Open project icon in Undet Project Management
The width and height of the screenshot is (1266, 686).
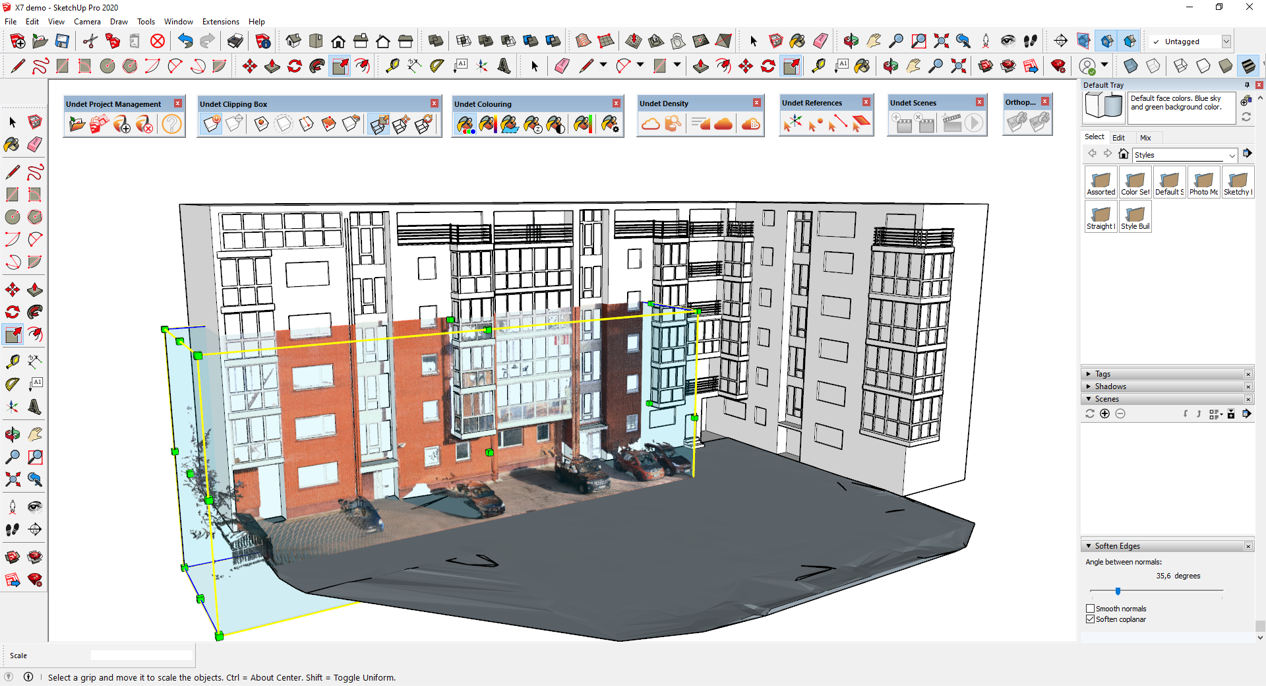tap(77, 124)
